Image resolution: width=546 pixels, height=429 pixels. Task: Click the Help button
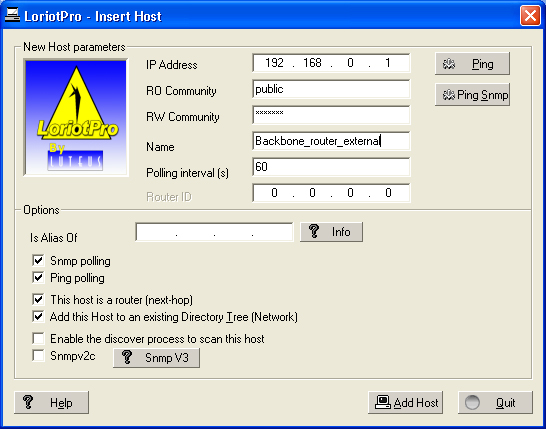pos(52,403)
